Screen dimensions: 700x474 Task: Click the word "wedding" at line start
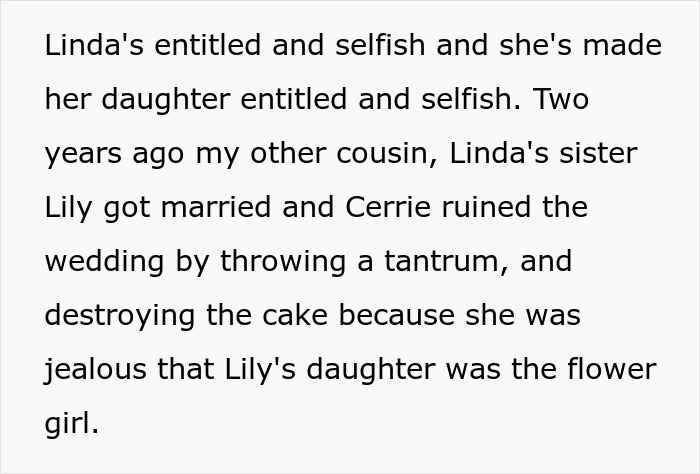click(x=104, y=263)
